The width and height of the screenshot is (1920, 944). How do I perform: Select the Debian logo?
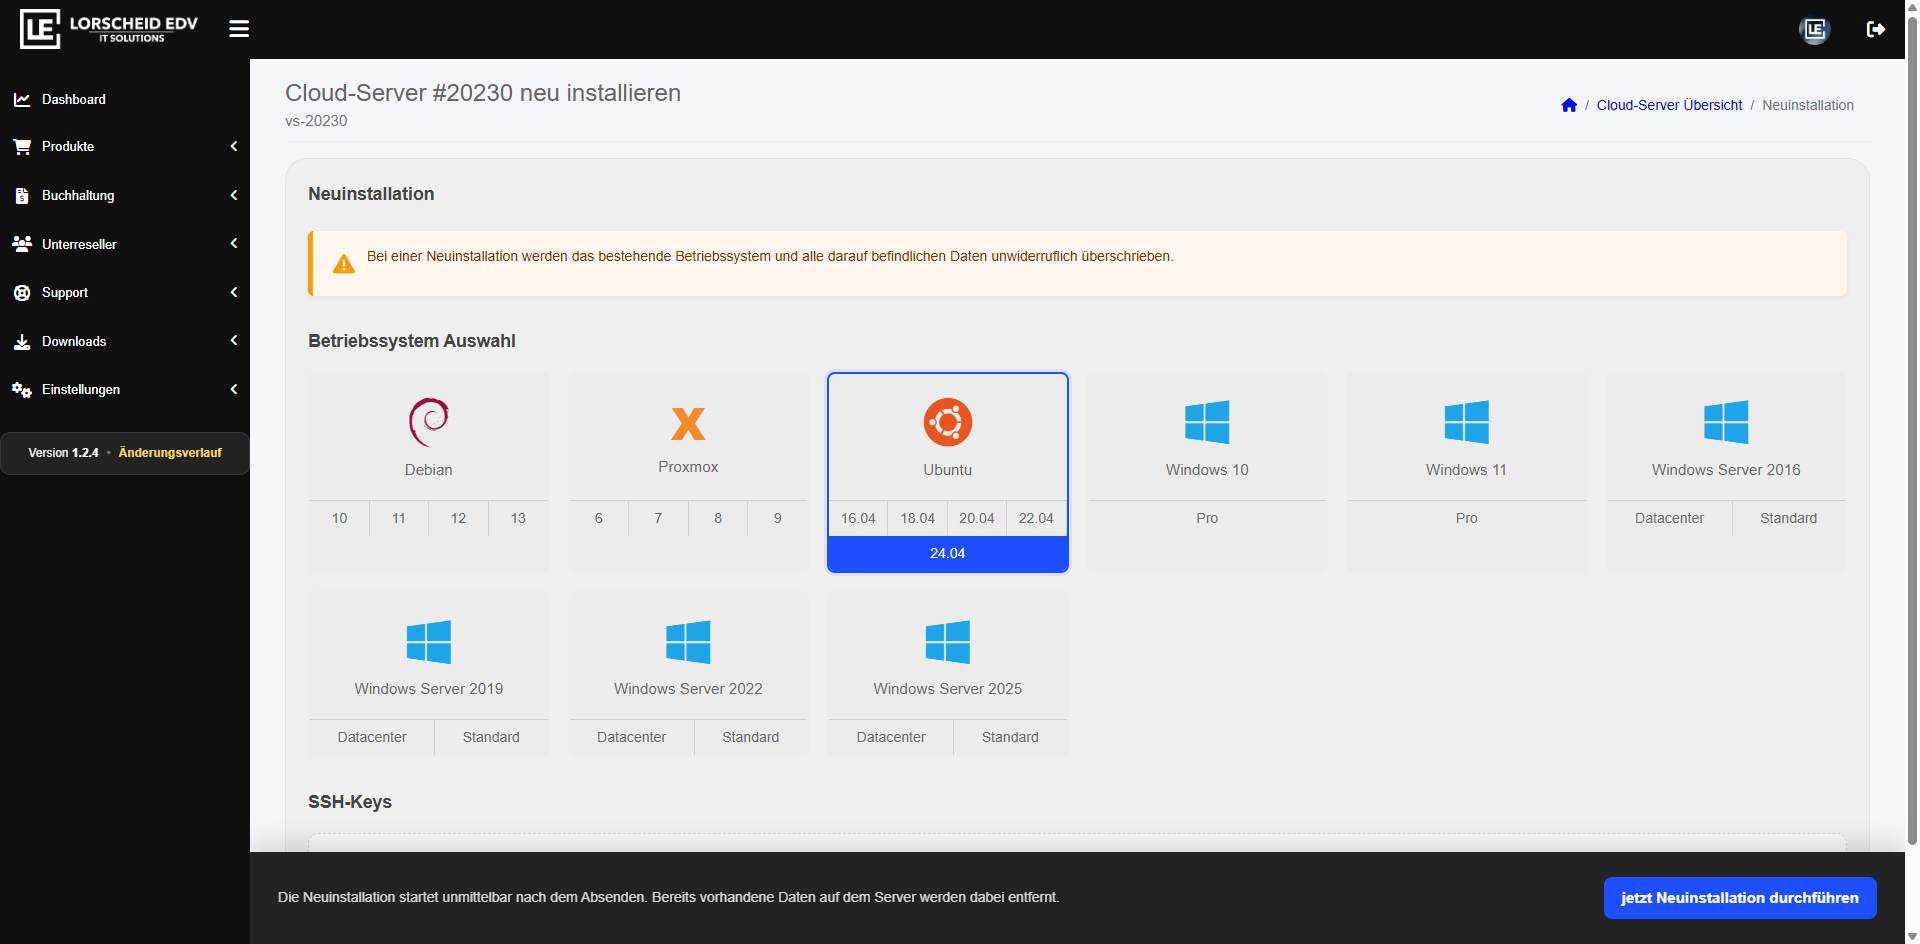[429, 422]
